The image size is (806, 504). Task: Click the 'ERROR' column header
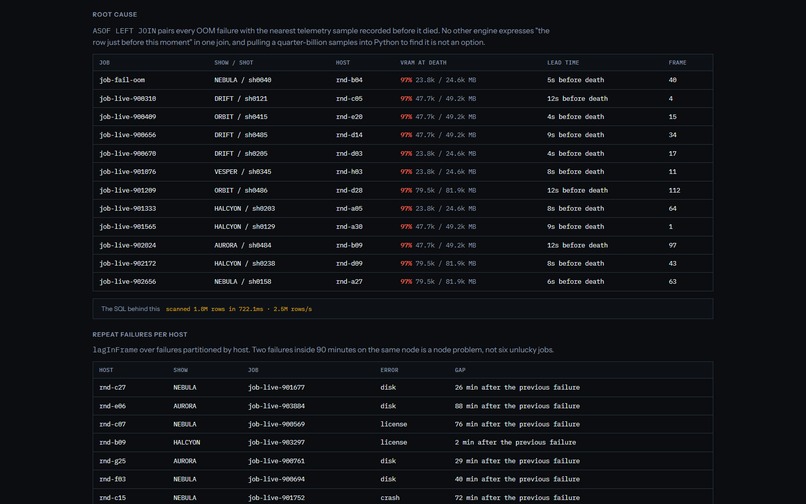pos(389,370)
